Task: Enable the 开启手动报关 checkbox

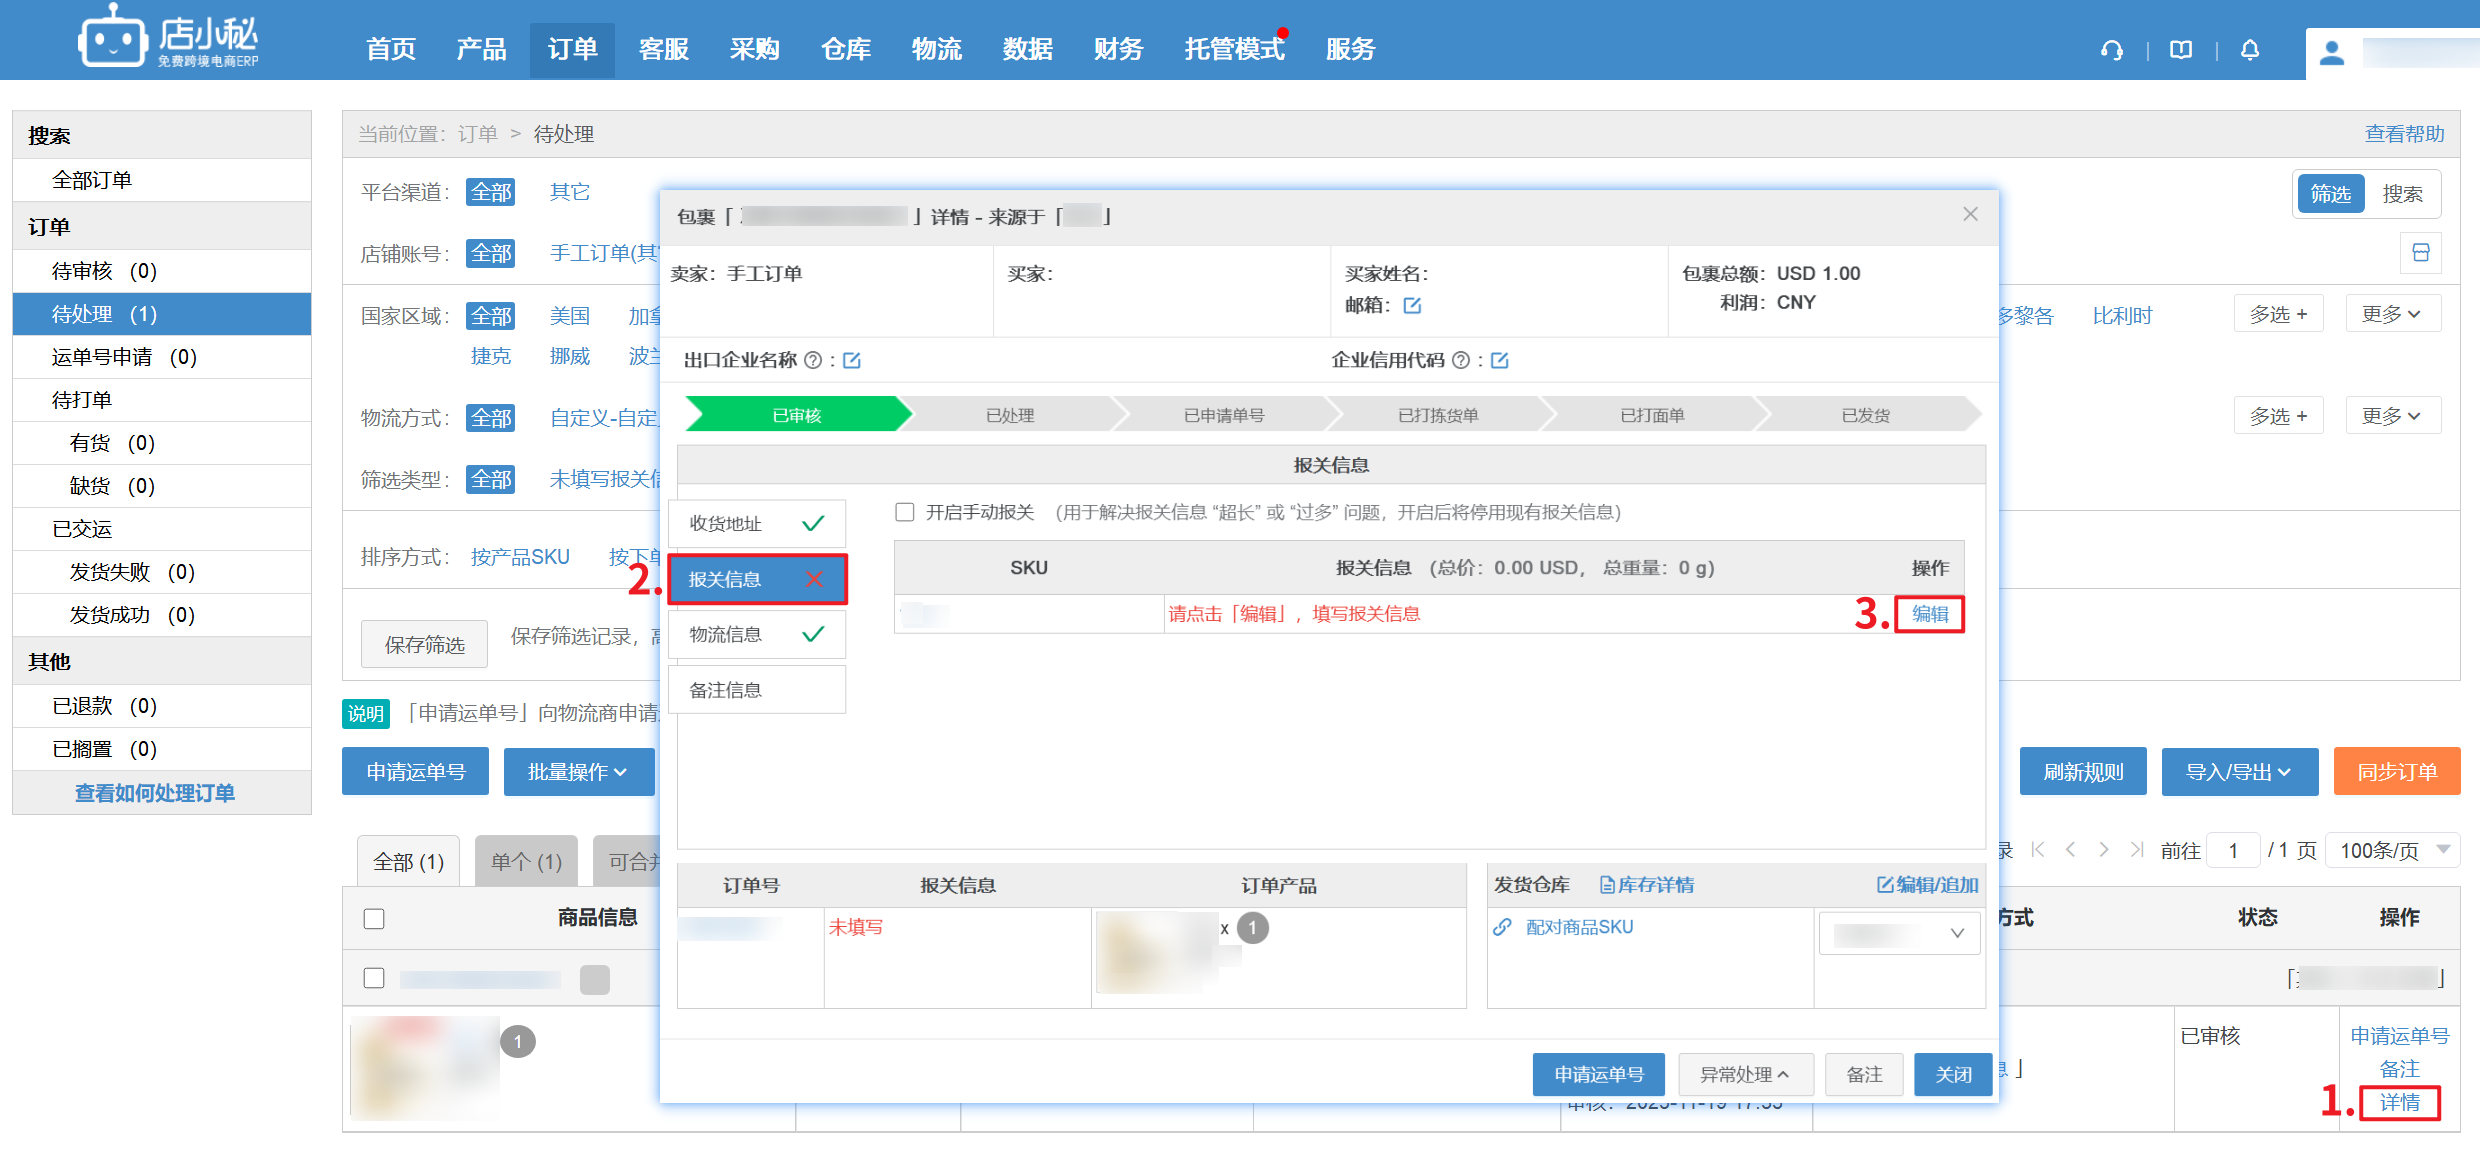Action: tap(905, 512)
